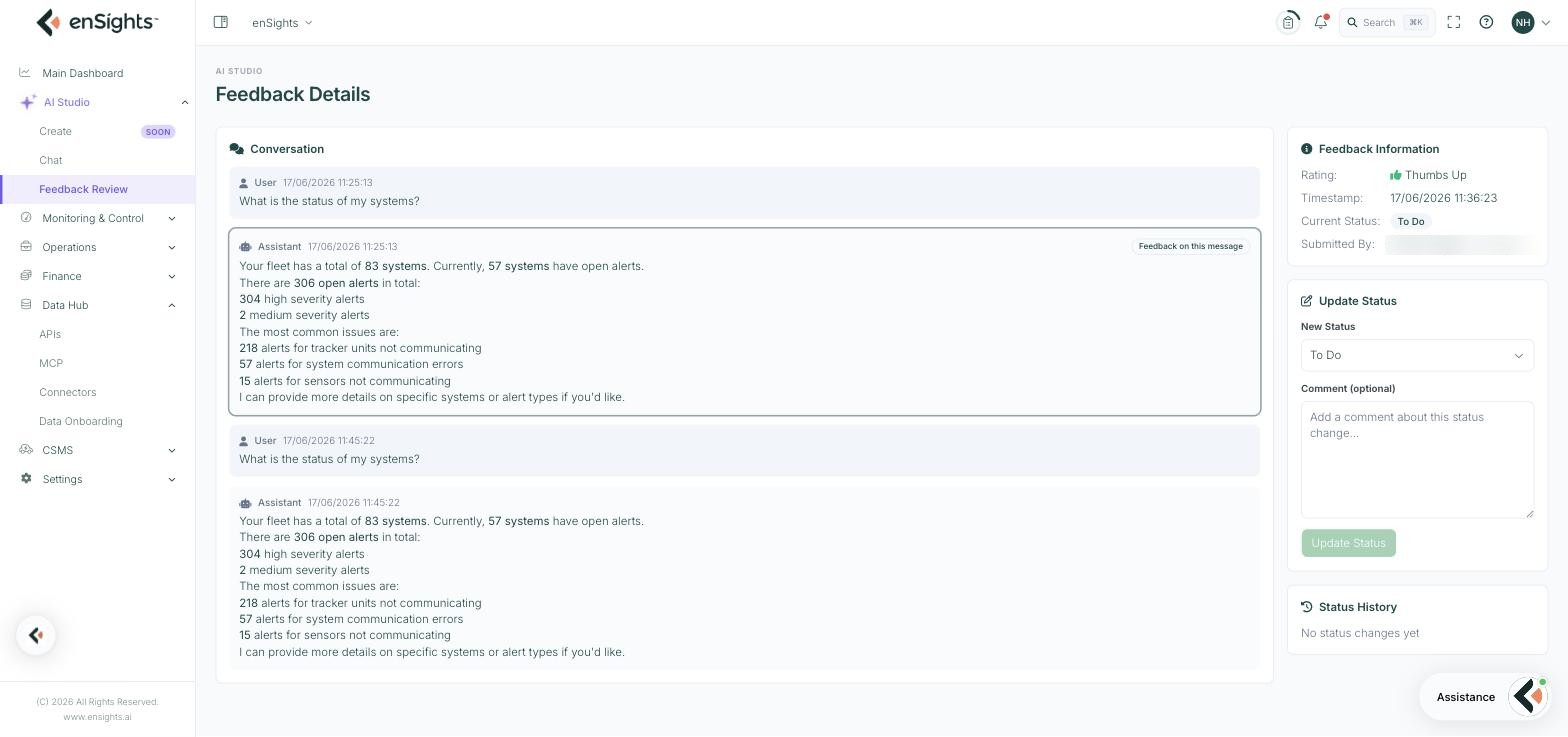Open the Assistance chat widget
1568x737 pixels.
tap(1484, 697)
